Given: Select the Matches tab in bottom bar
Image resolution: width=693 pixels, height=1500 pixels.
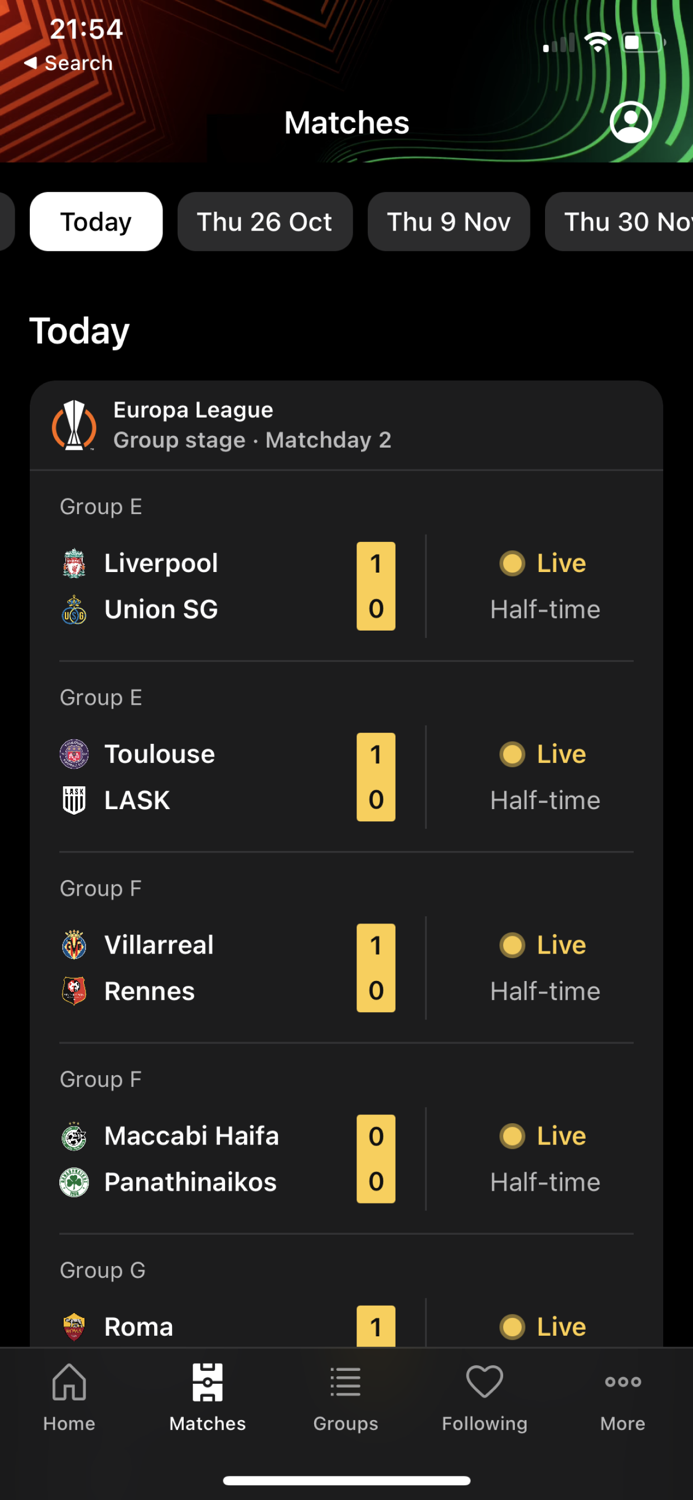Looking at the screenshot, I should [x=207, y=1397].
